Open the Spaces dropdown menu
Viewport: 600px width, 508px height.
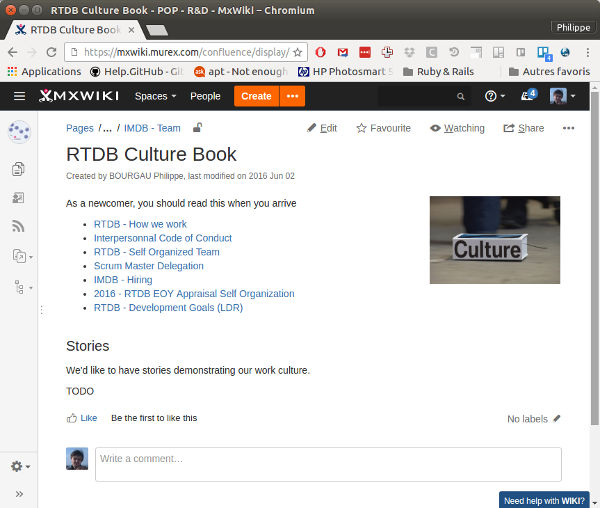[155, 96]
